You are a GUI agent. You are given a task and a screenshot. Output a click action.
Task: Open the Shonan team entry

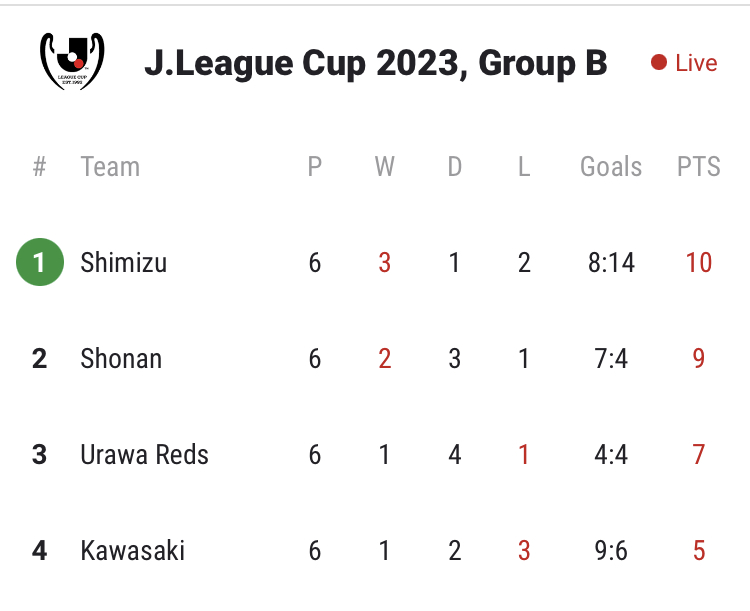pos(121,358)
